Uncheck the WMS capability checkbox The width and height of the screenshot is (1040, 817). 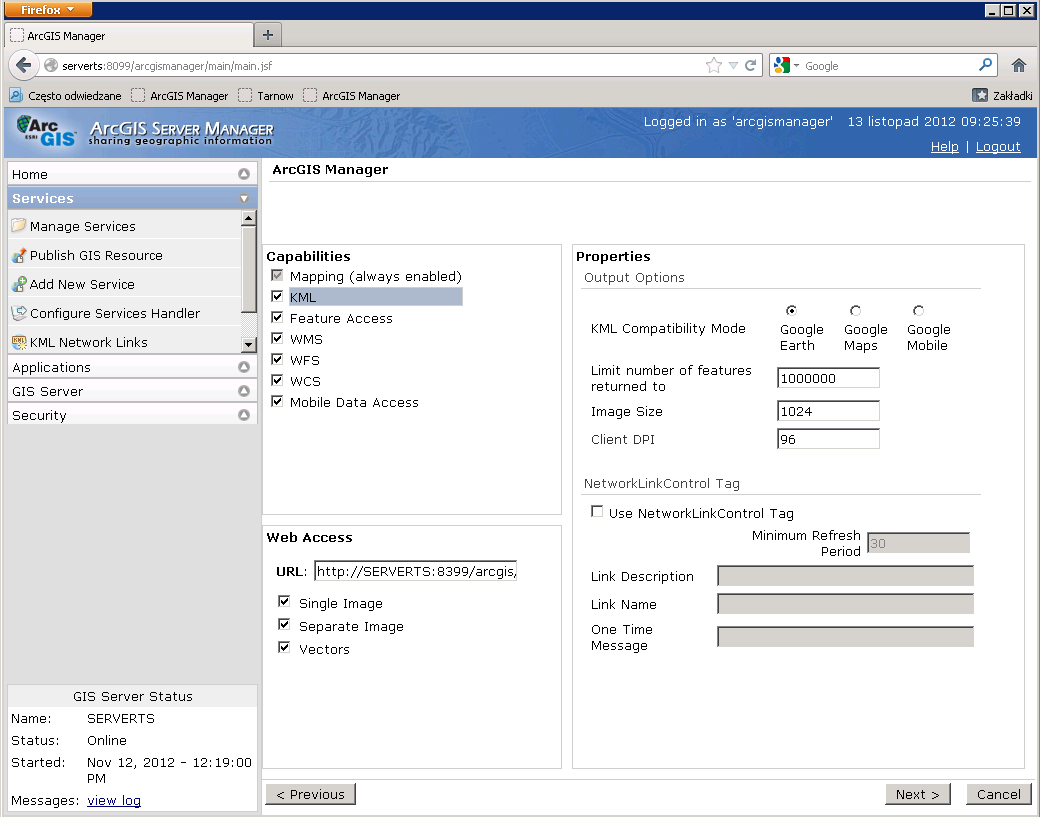277,338
